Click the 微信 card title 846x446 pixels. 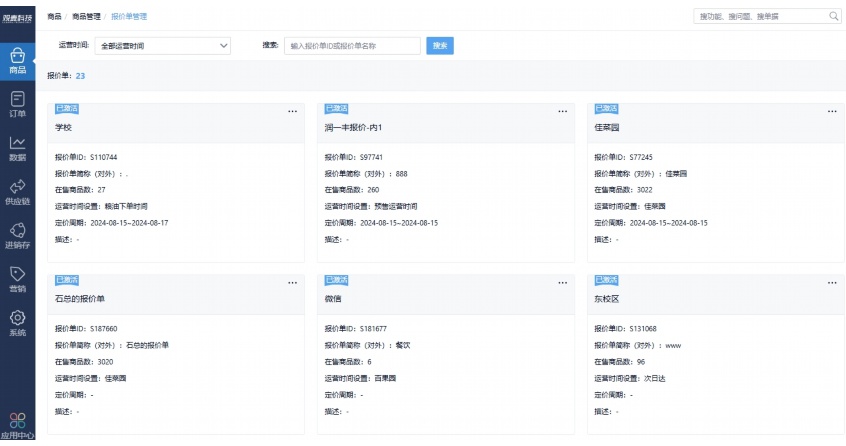click(x=333, y=299)
